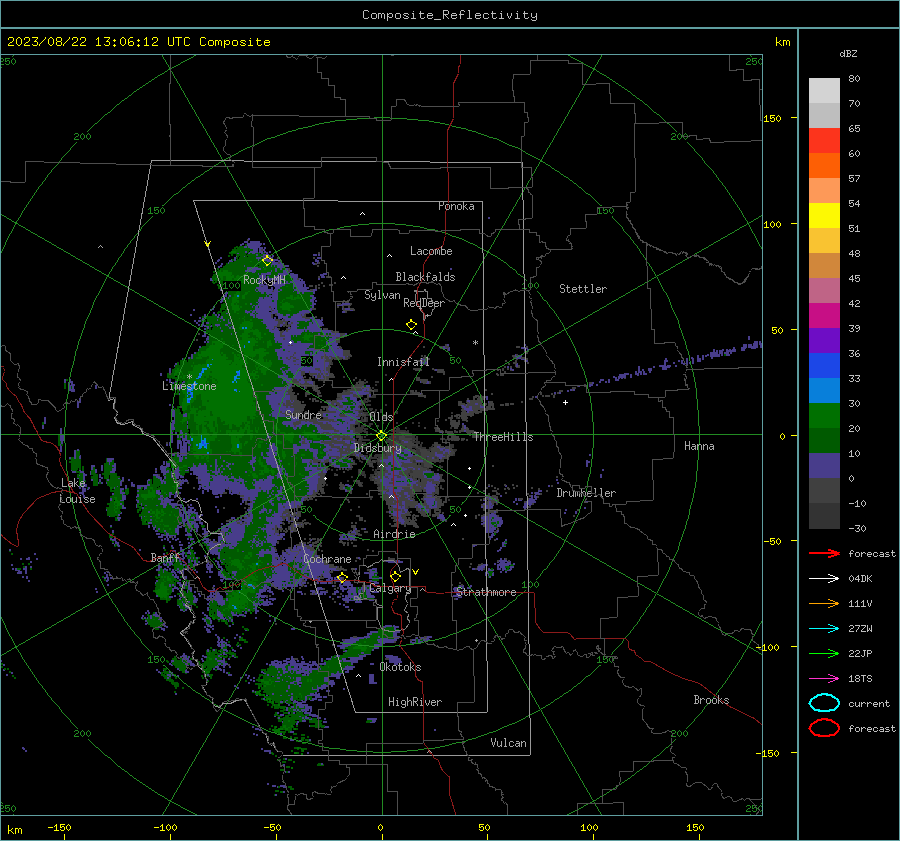
Task: Click the yellow V marker northwest of RockyMH
Action: click(x=207, y=244)
